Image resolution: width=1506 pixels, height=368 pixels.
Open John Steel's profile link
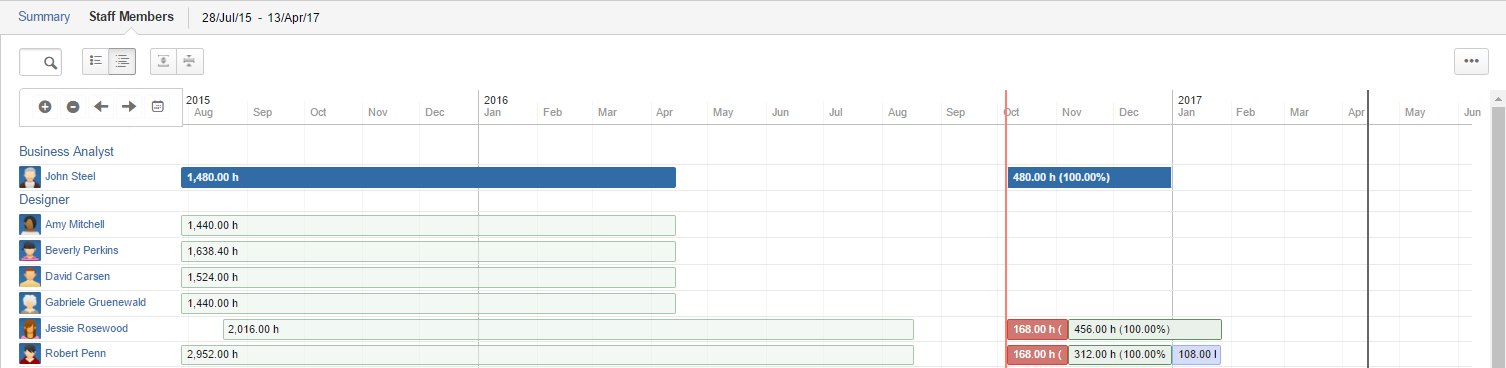pos(70,176)
